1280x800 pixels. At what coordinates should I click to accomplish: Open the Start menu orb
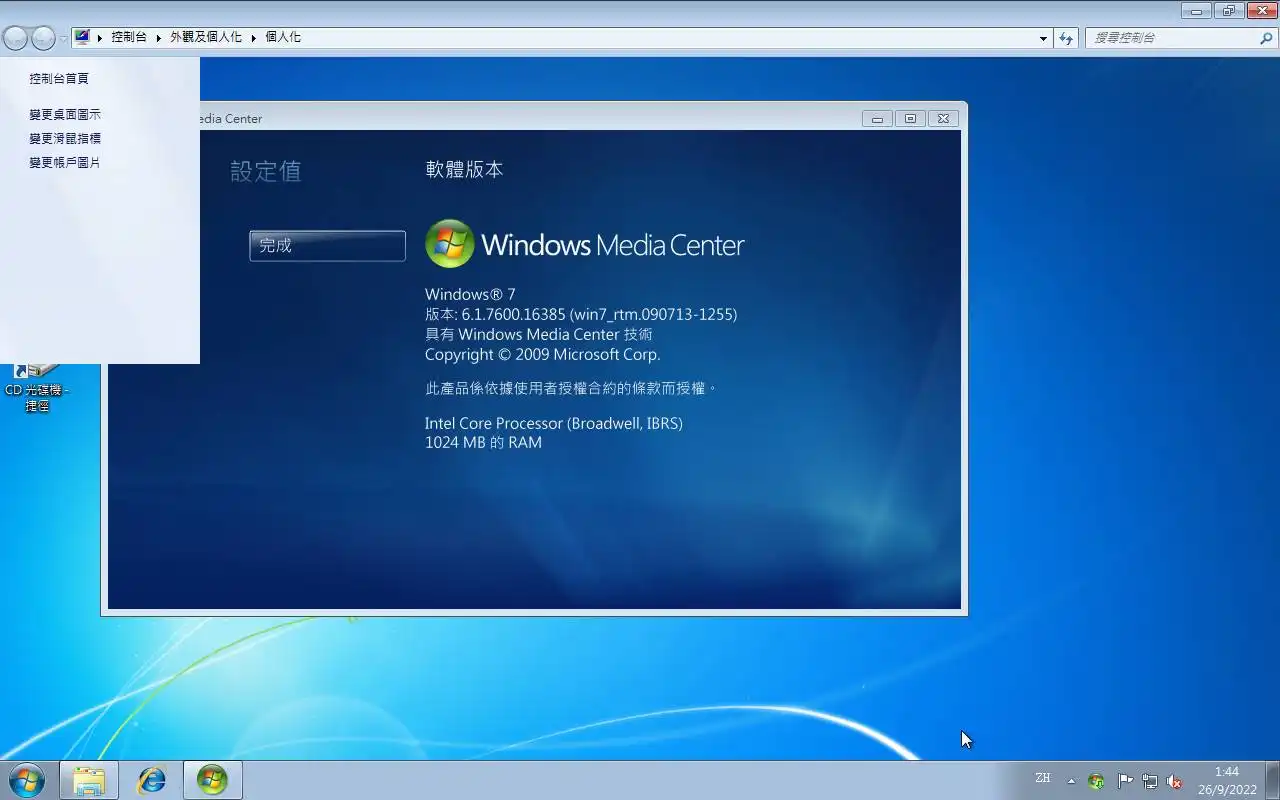click(x=27, y=780)
